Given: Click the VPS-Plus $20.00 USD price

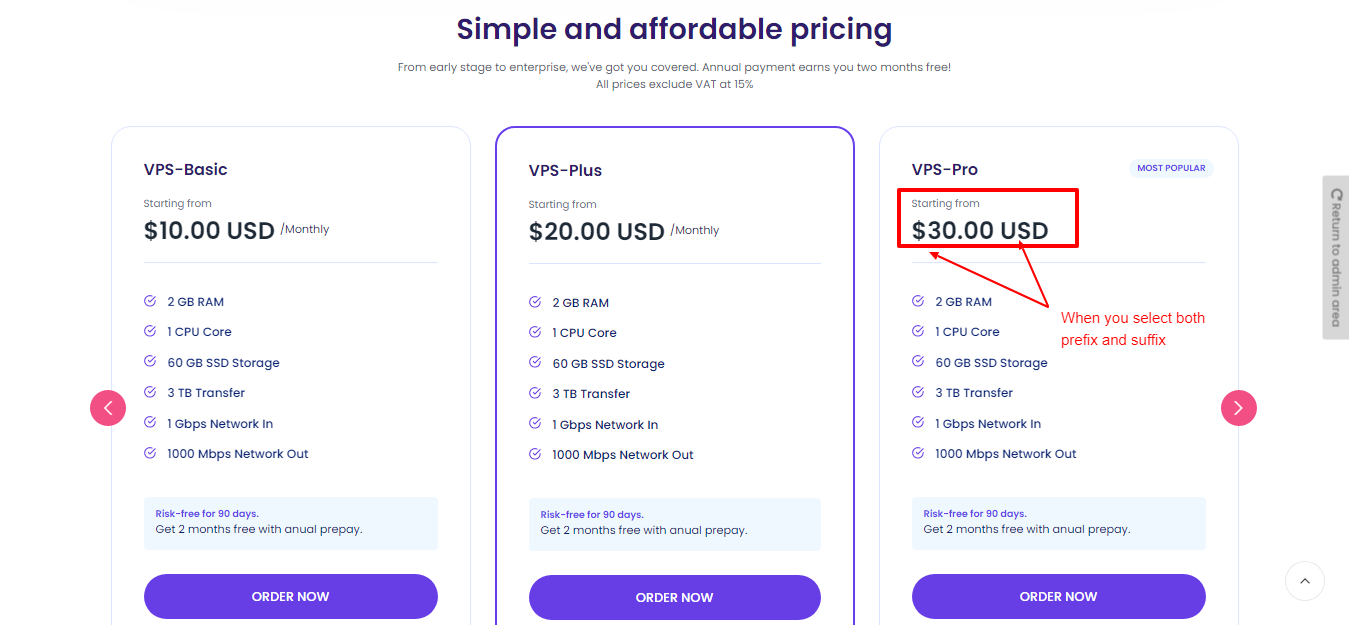Looking at the screenshot, I should tap(596, 232).
